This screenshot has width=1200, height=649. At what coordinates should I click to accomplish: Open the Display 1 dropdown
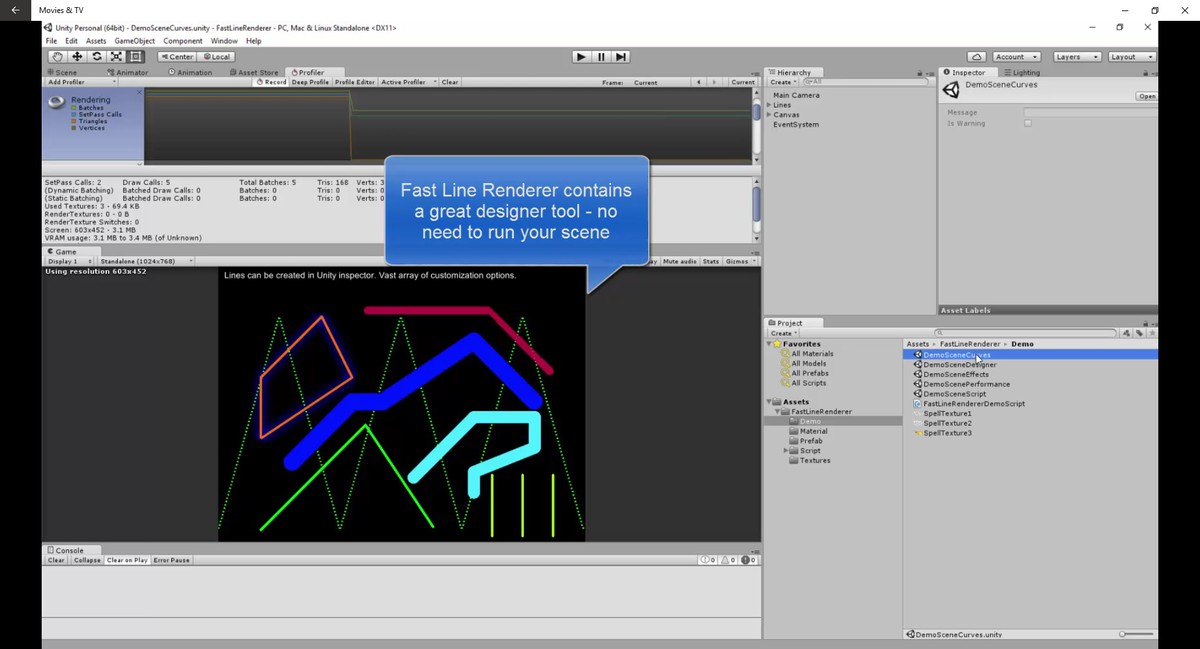click(69, 261)
